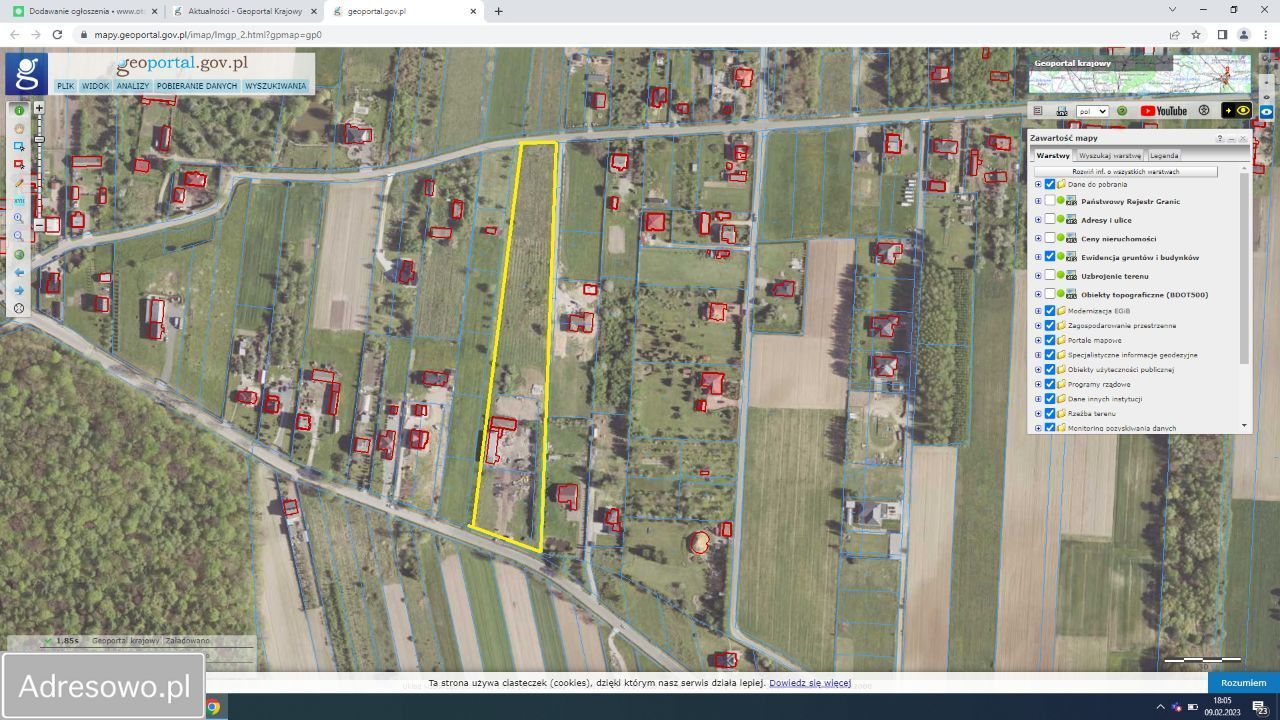Expand the Dane do pobrania group
Screen dimensions: 1280x720
[x=1038, y=184]
